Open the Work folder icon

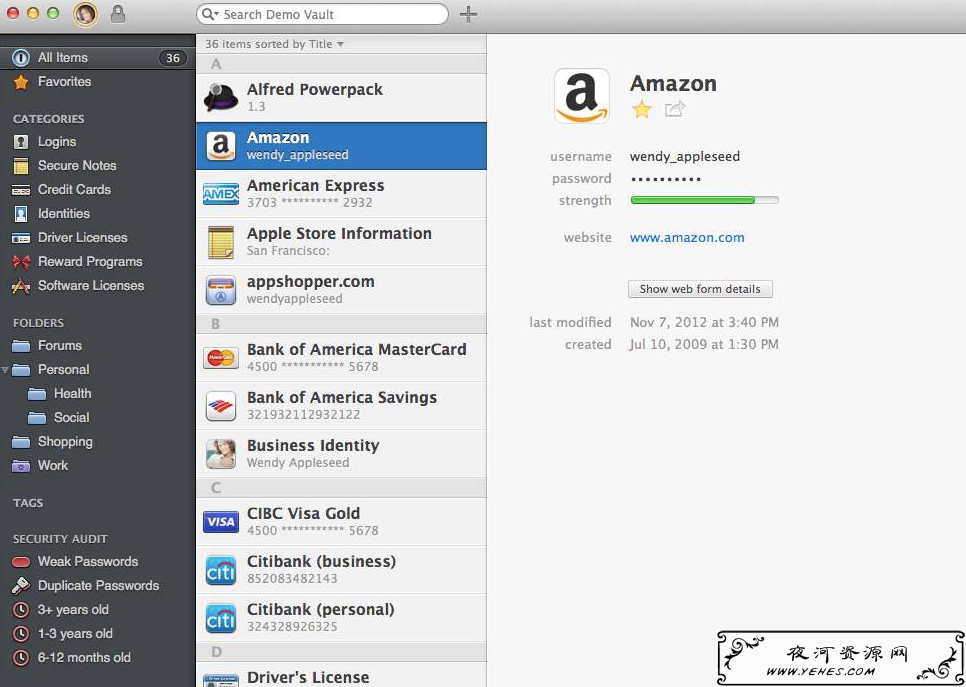point(21,466)
